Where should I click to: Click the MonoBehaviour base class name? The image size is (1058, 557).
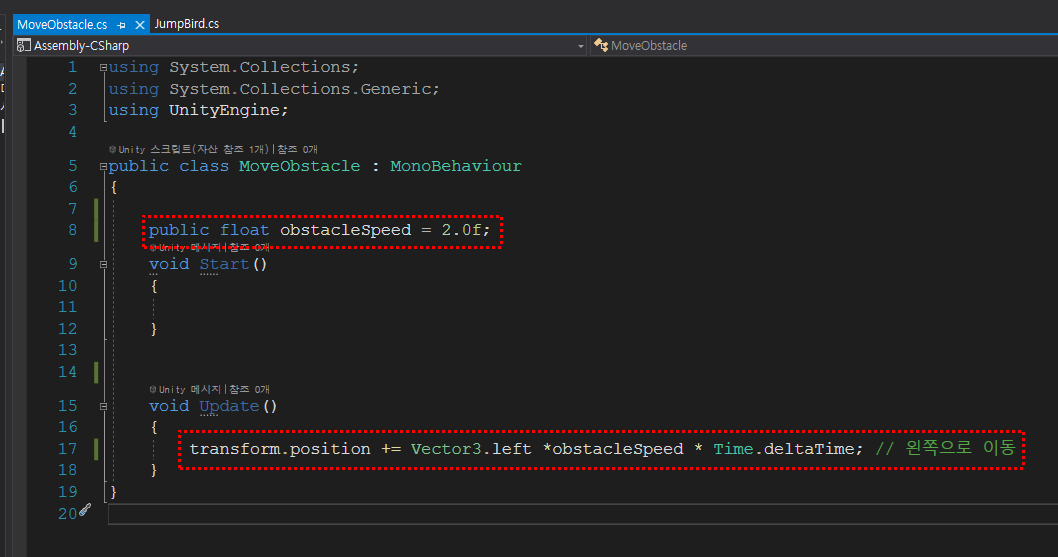click(x=455, y=166)
